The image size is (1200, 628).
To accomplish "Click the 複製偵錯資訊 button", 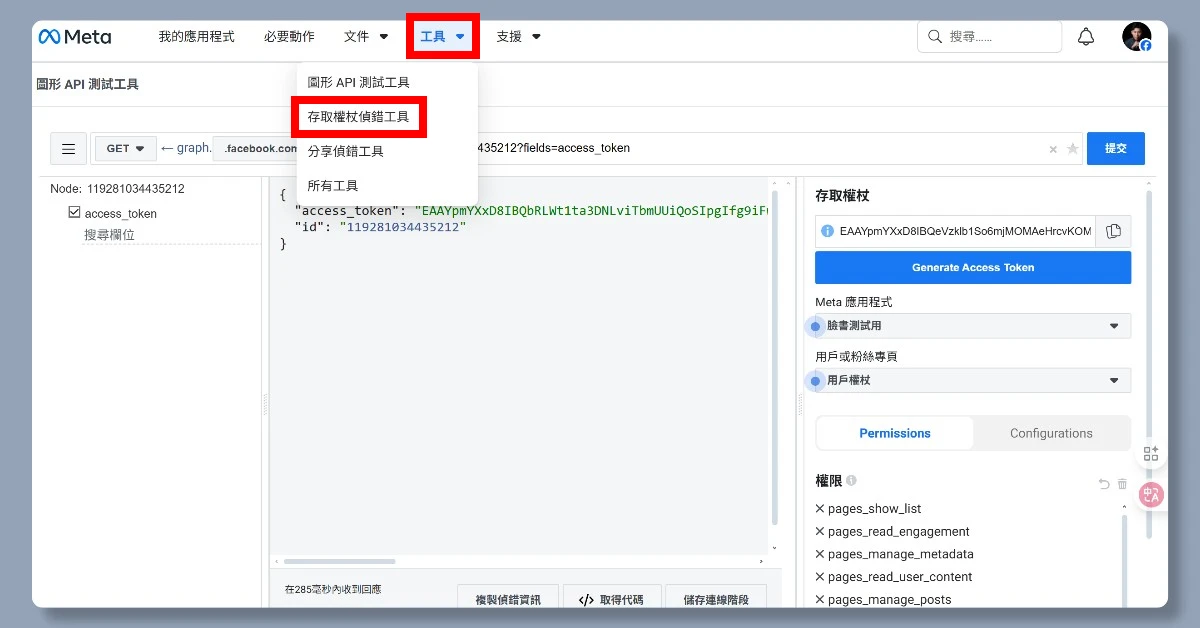I will coord(508,599).
